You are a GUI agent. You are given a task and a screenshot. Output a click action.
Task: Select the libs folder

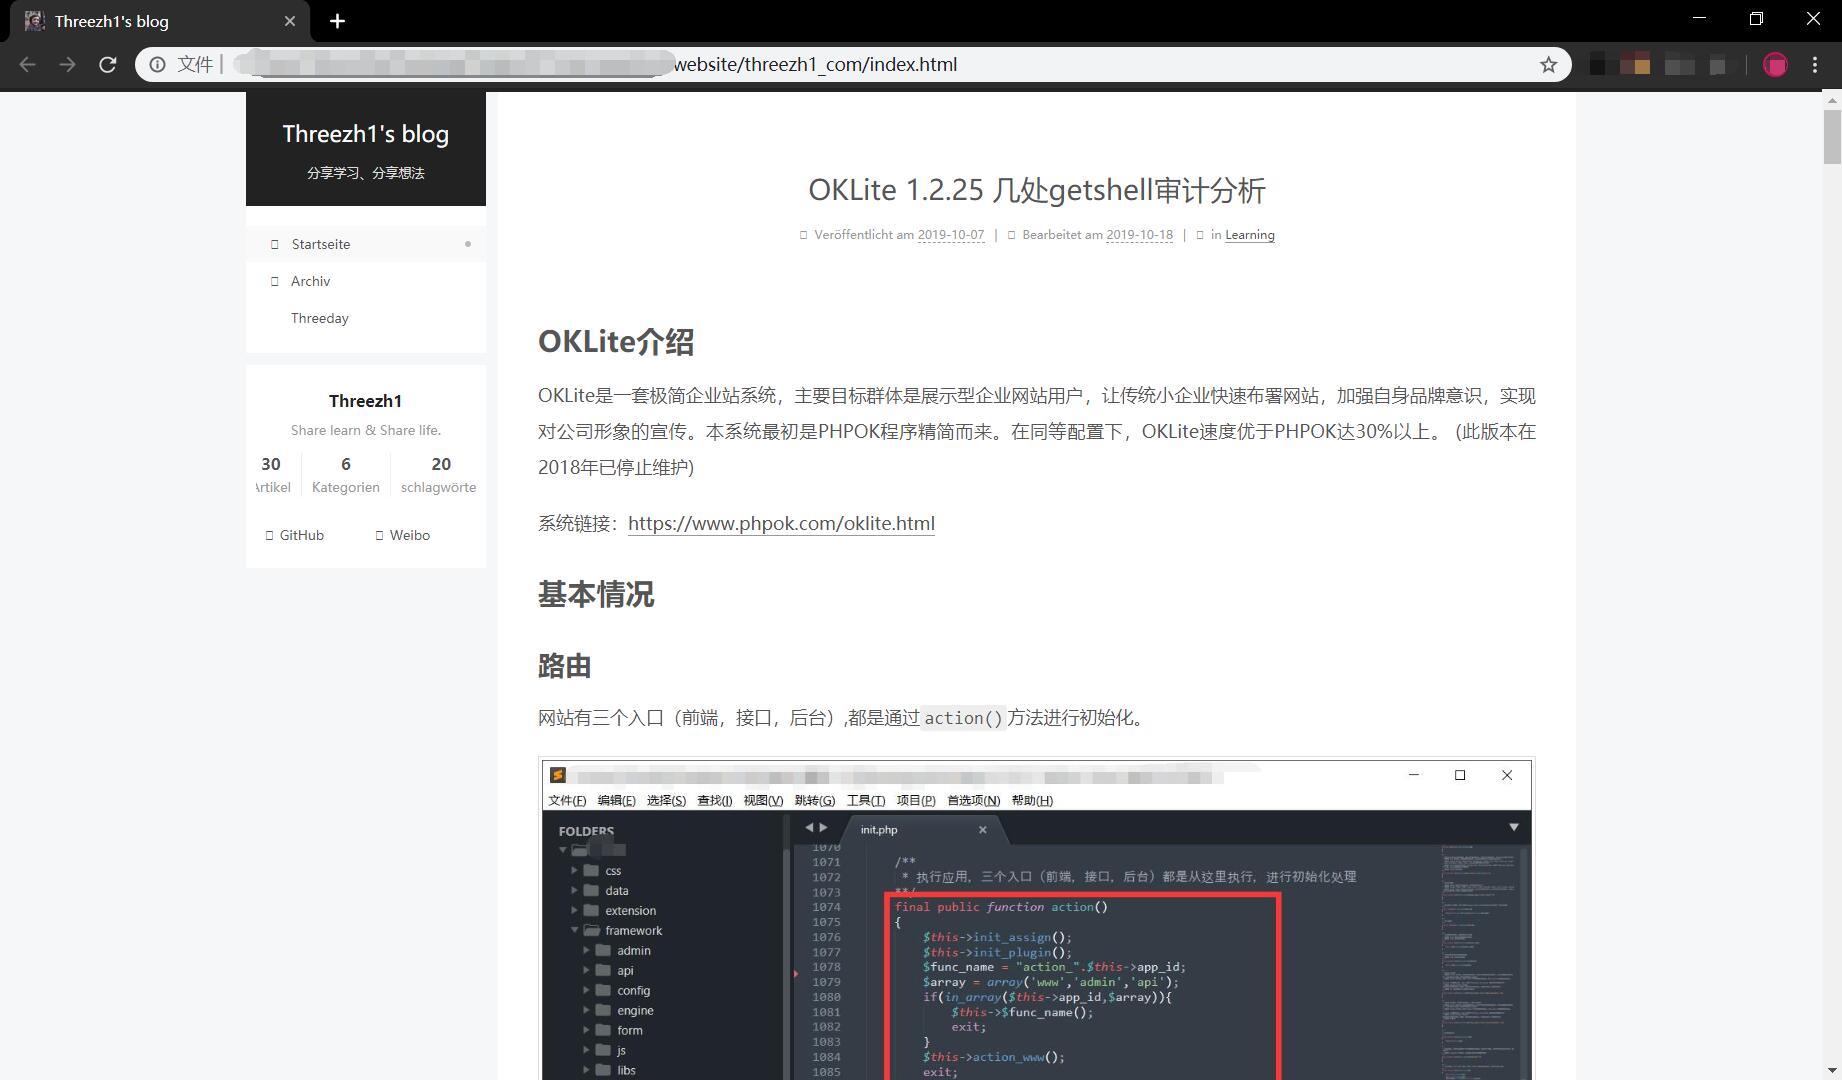coord(626,1070)
